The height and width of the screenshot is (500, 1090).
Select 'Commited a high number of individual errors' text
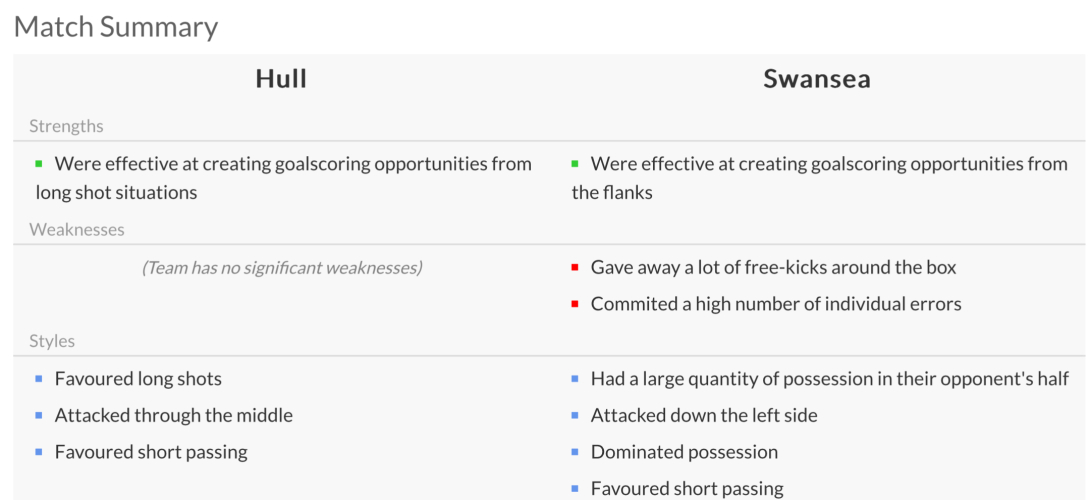coord(776,304)
